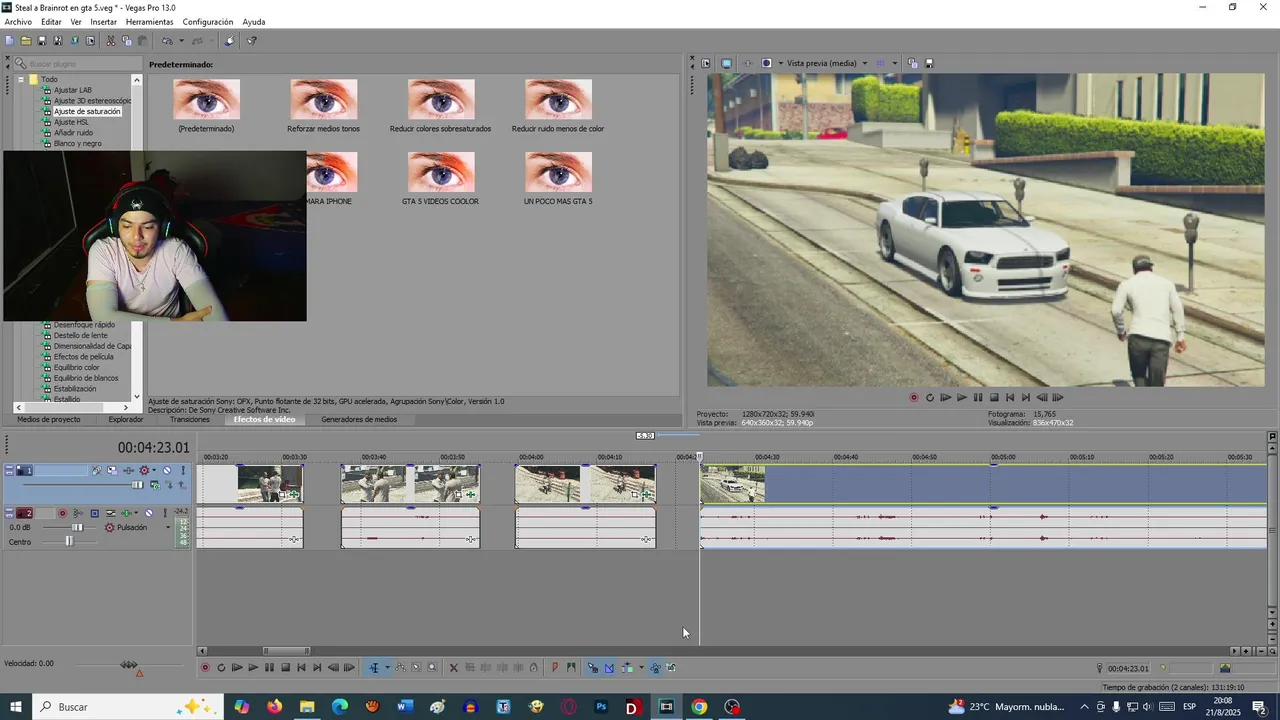Image resolution: width=1280 pixels, height=720 pixels.
Task: Send preview to external monitor
Action: pyautogui.click(x=726, y=63)
